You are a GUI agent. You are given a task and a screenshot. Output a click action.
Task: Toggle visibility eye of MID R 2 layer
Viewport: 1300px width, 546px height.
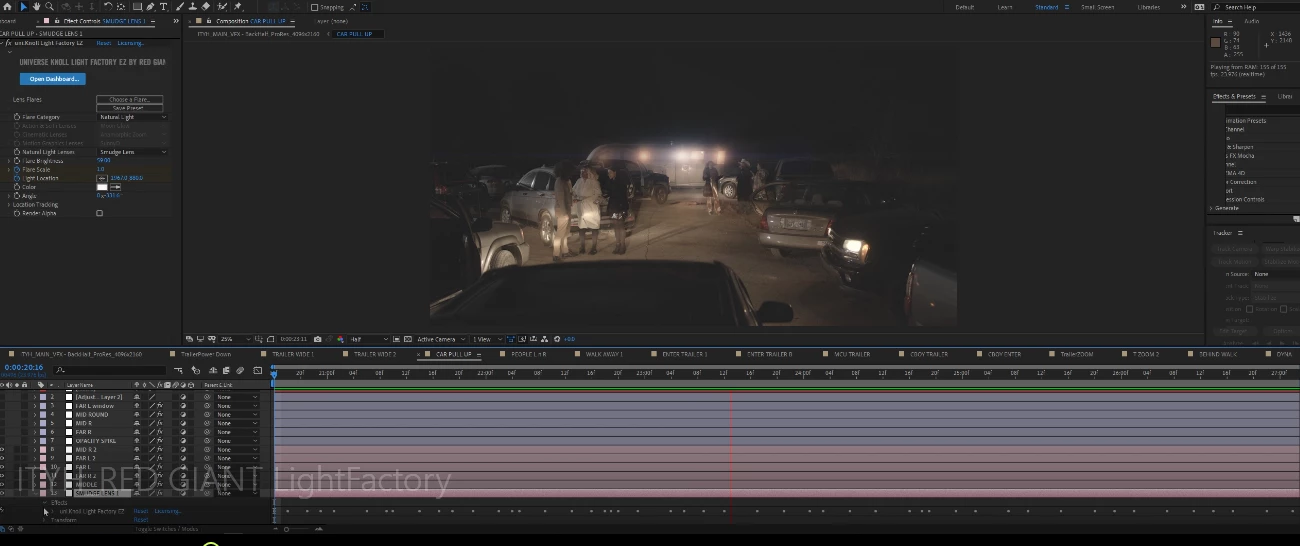tap(2, 449)
